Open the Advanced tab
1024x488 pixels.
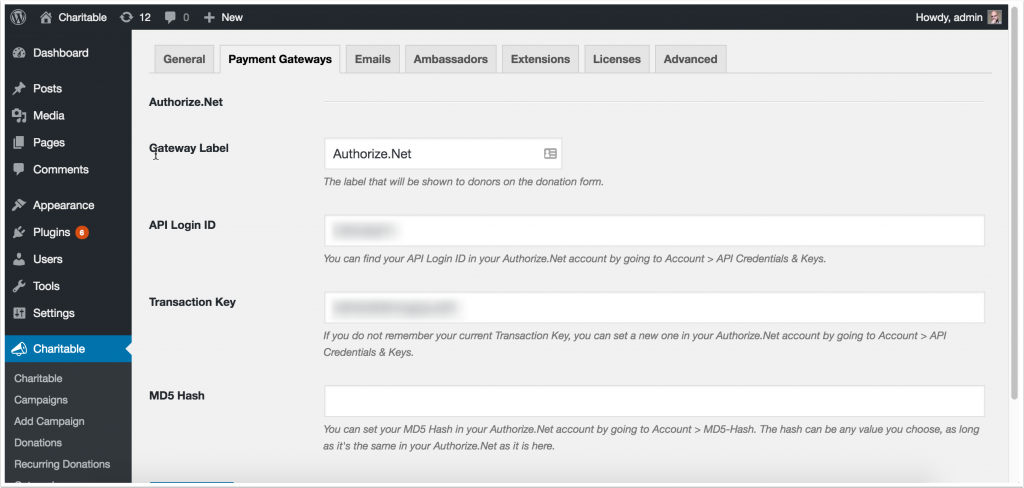(x=690, y=59)
